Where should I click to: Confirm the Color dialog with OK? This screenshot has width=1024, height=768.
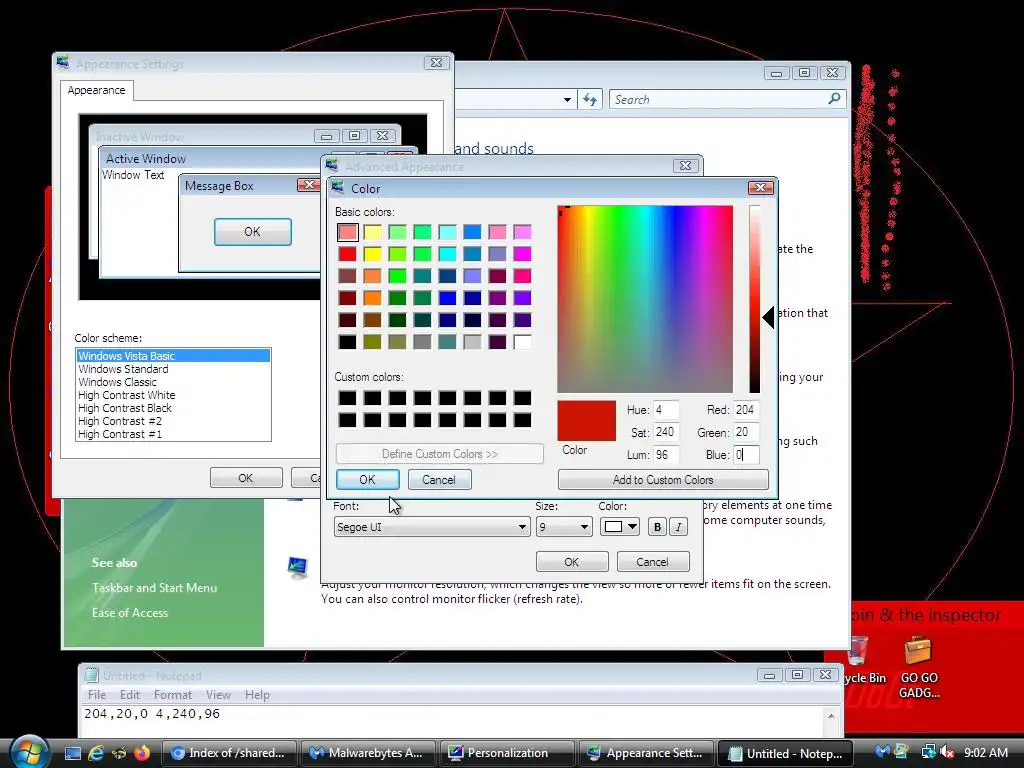368,479
